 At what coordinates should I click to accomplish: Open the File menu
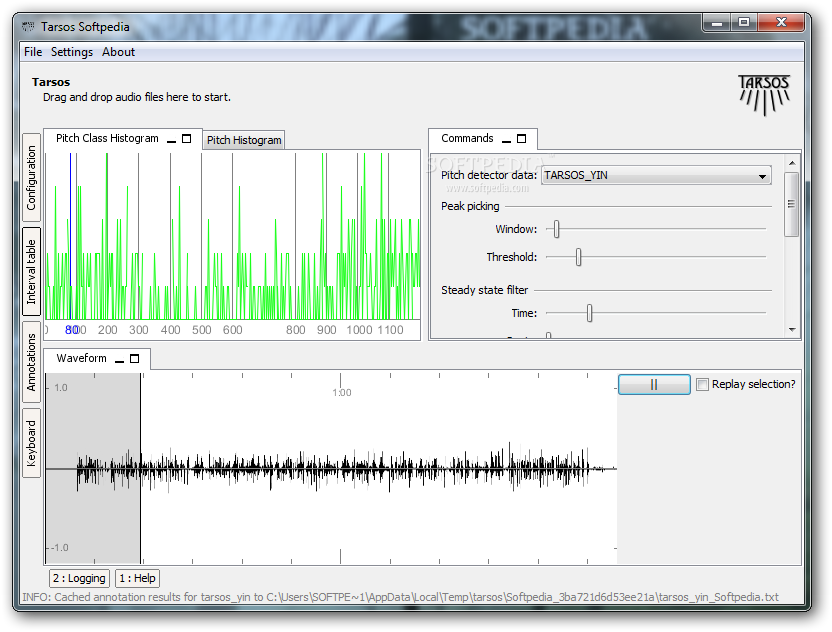(x=33, y=52)
